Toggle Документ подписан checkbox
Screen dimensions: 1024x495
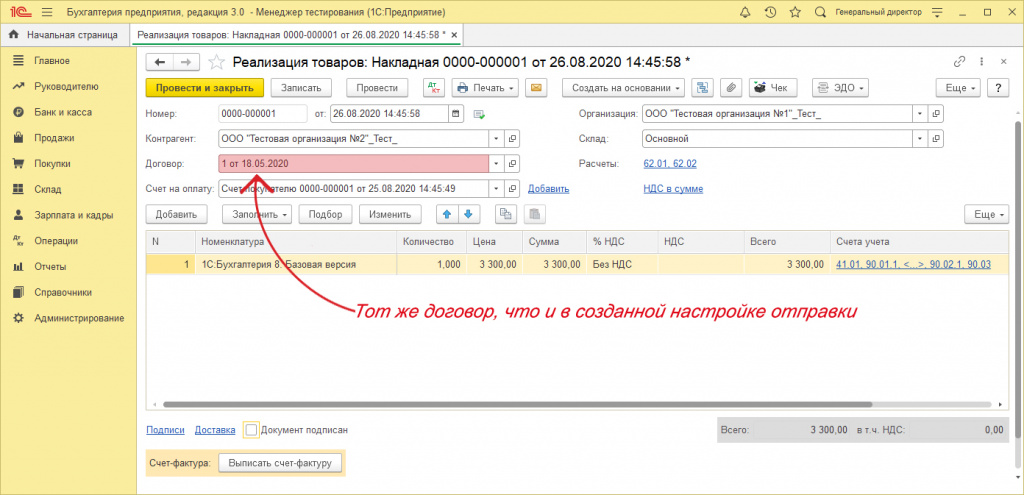pyautogui.click(x=251, y=430)
